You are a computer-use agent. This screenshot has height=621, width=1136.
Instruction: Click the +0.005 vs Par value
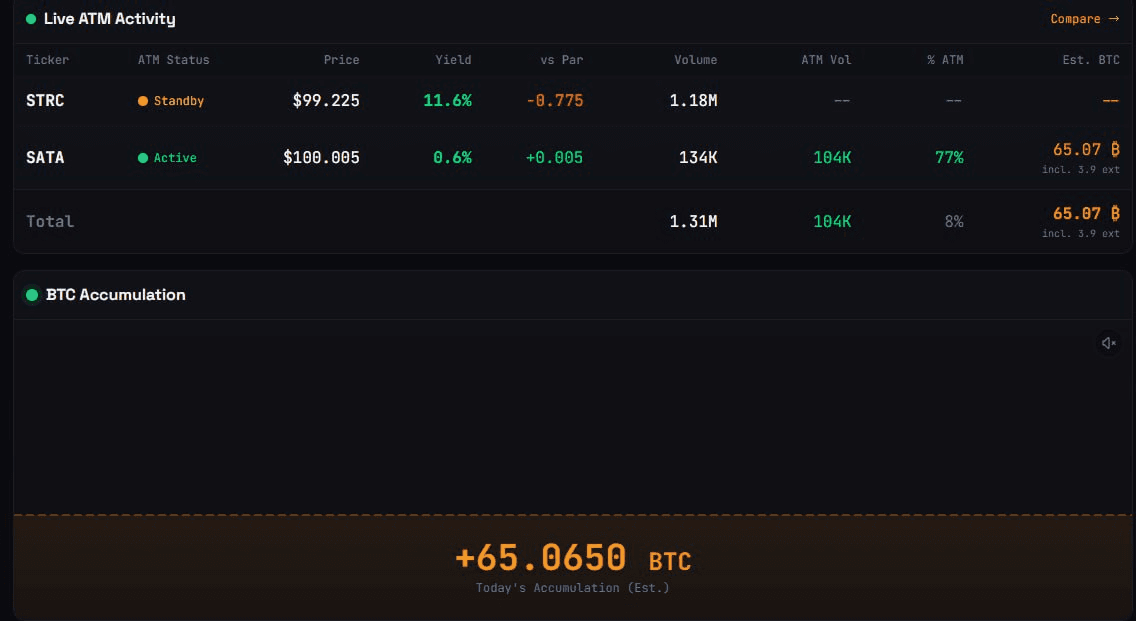pyautogui.click(x=554, y=157)
